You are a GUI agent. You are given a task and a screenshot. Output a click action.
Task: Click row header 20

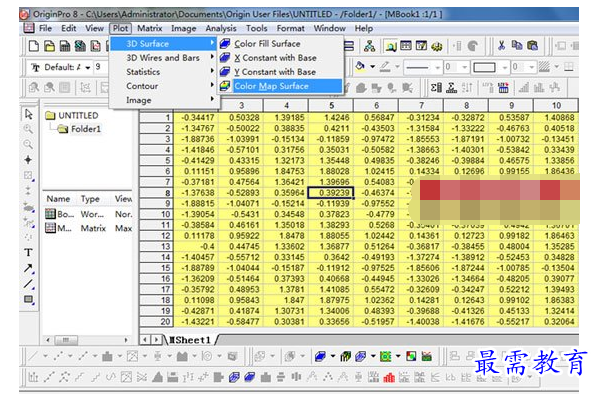tap(157, 322)
